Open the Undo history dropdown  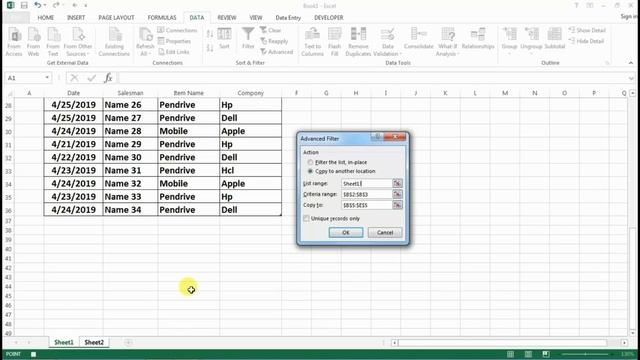coord(44,5)
